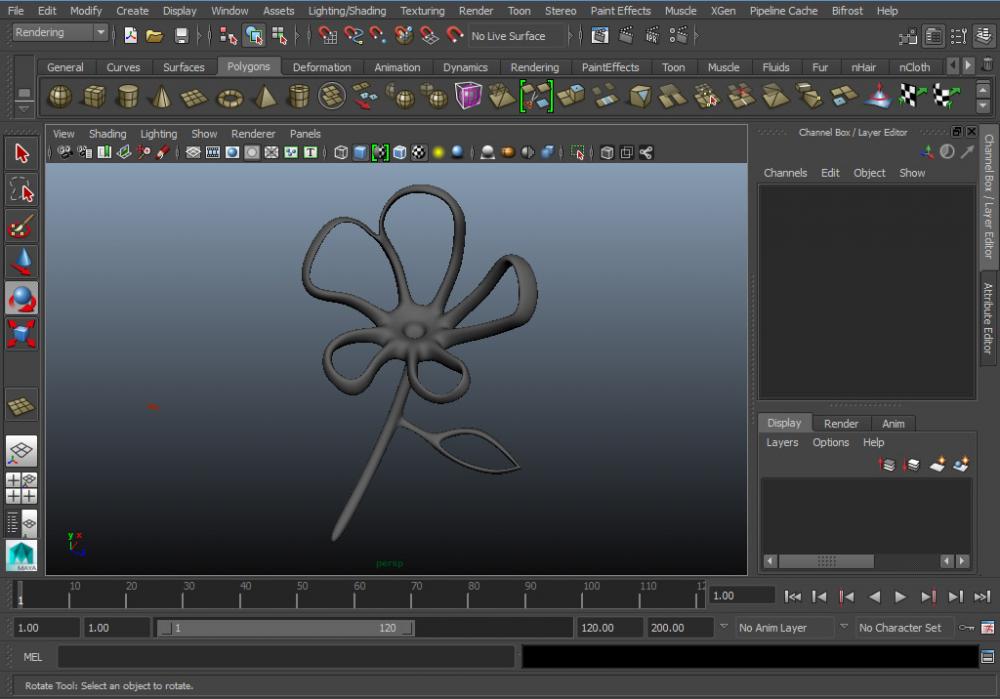Create a new empty display layer
1000x699 pixels.
pyautogui.click(x=937, y=465)
